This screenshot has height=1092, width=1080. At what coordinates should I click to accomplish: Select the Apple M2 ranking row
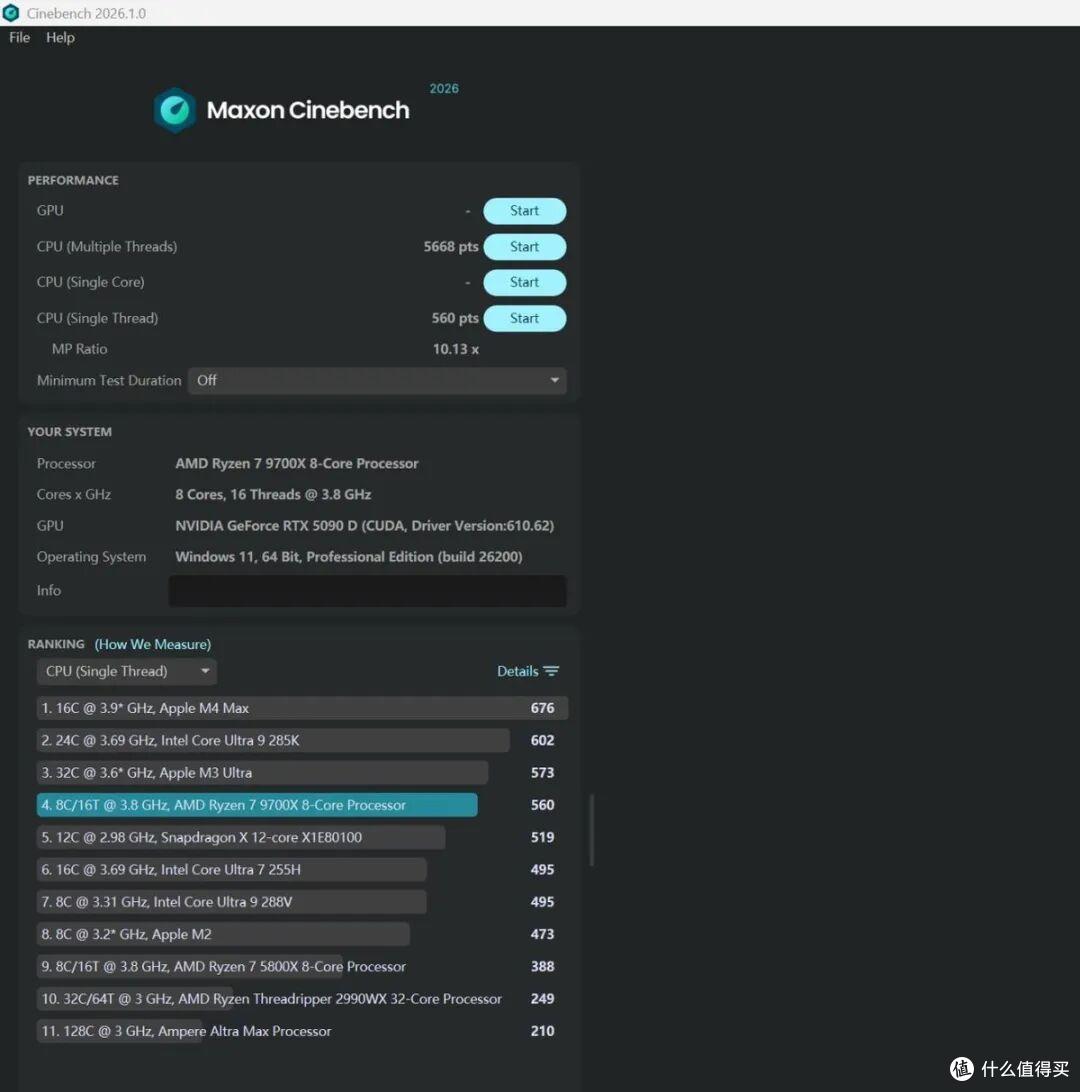302,934
